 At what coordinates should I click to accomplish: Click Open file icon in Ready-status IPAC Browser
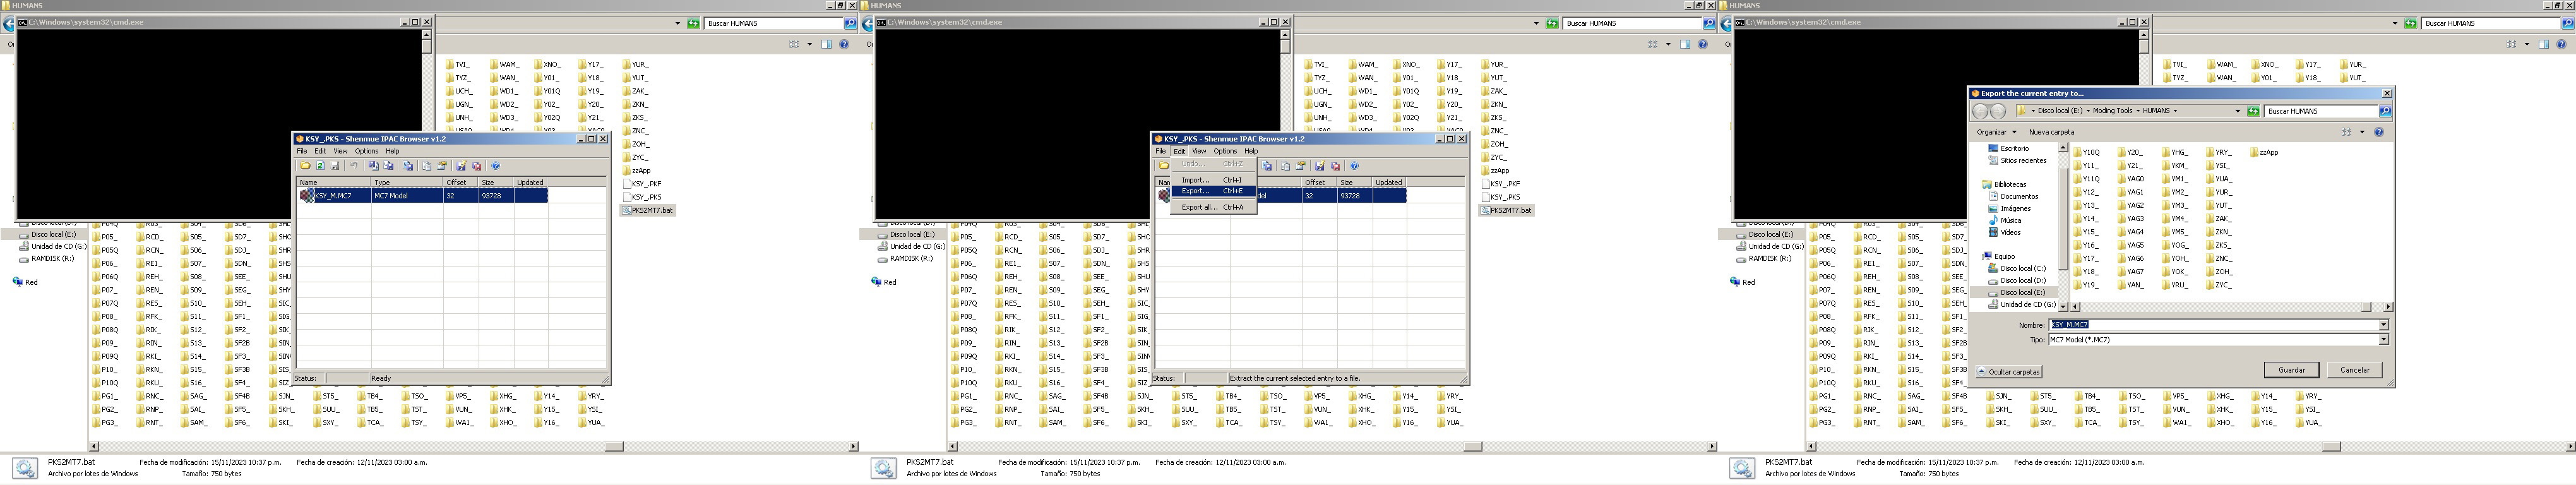click(x=306, y=166)
